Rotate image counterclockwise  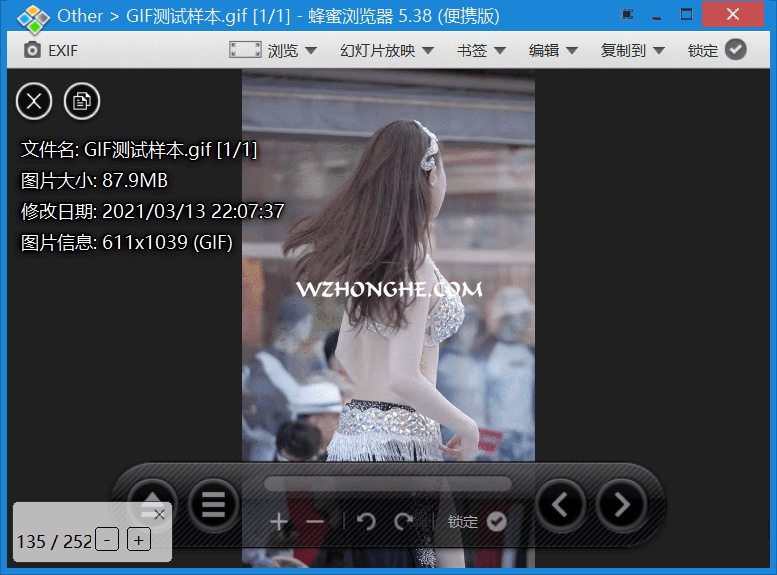point(366,521)
